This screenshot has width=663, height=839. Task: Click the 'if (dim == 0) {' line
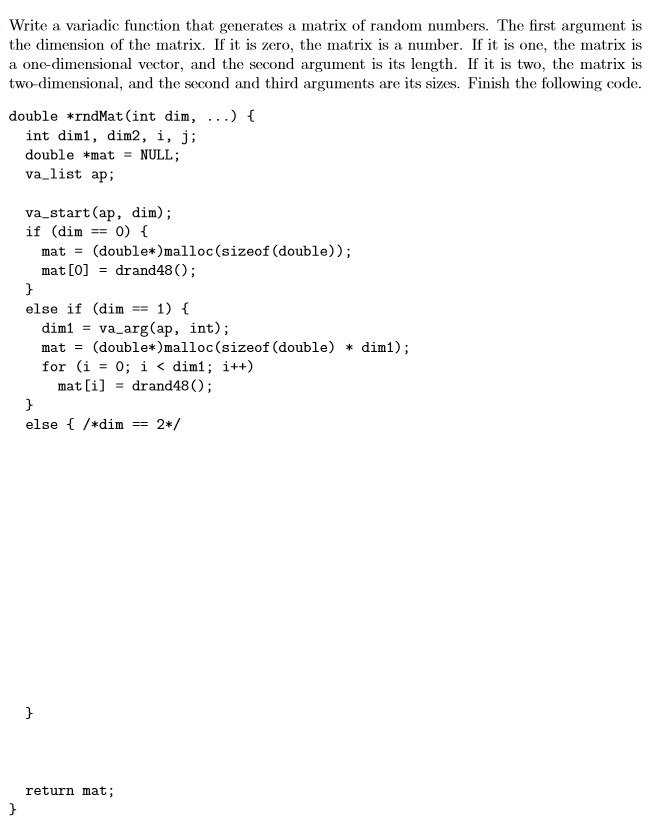pyautogui.click(x=87, y=232)
